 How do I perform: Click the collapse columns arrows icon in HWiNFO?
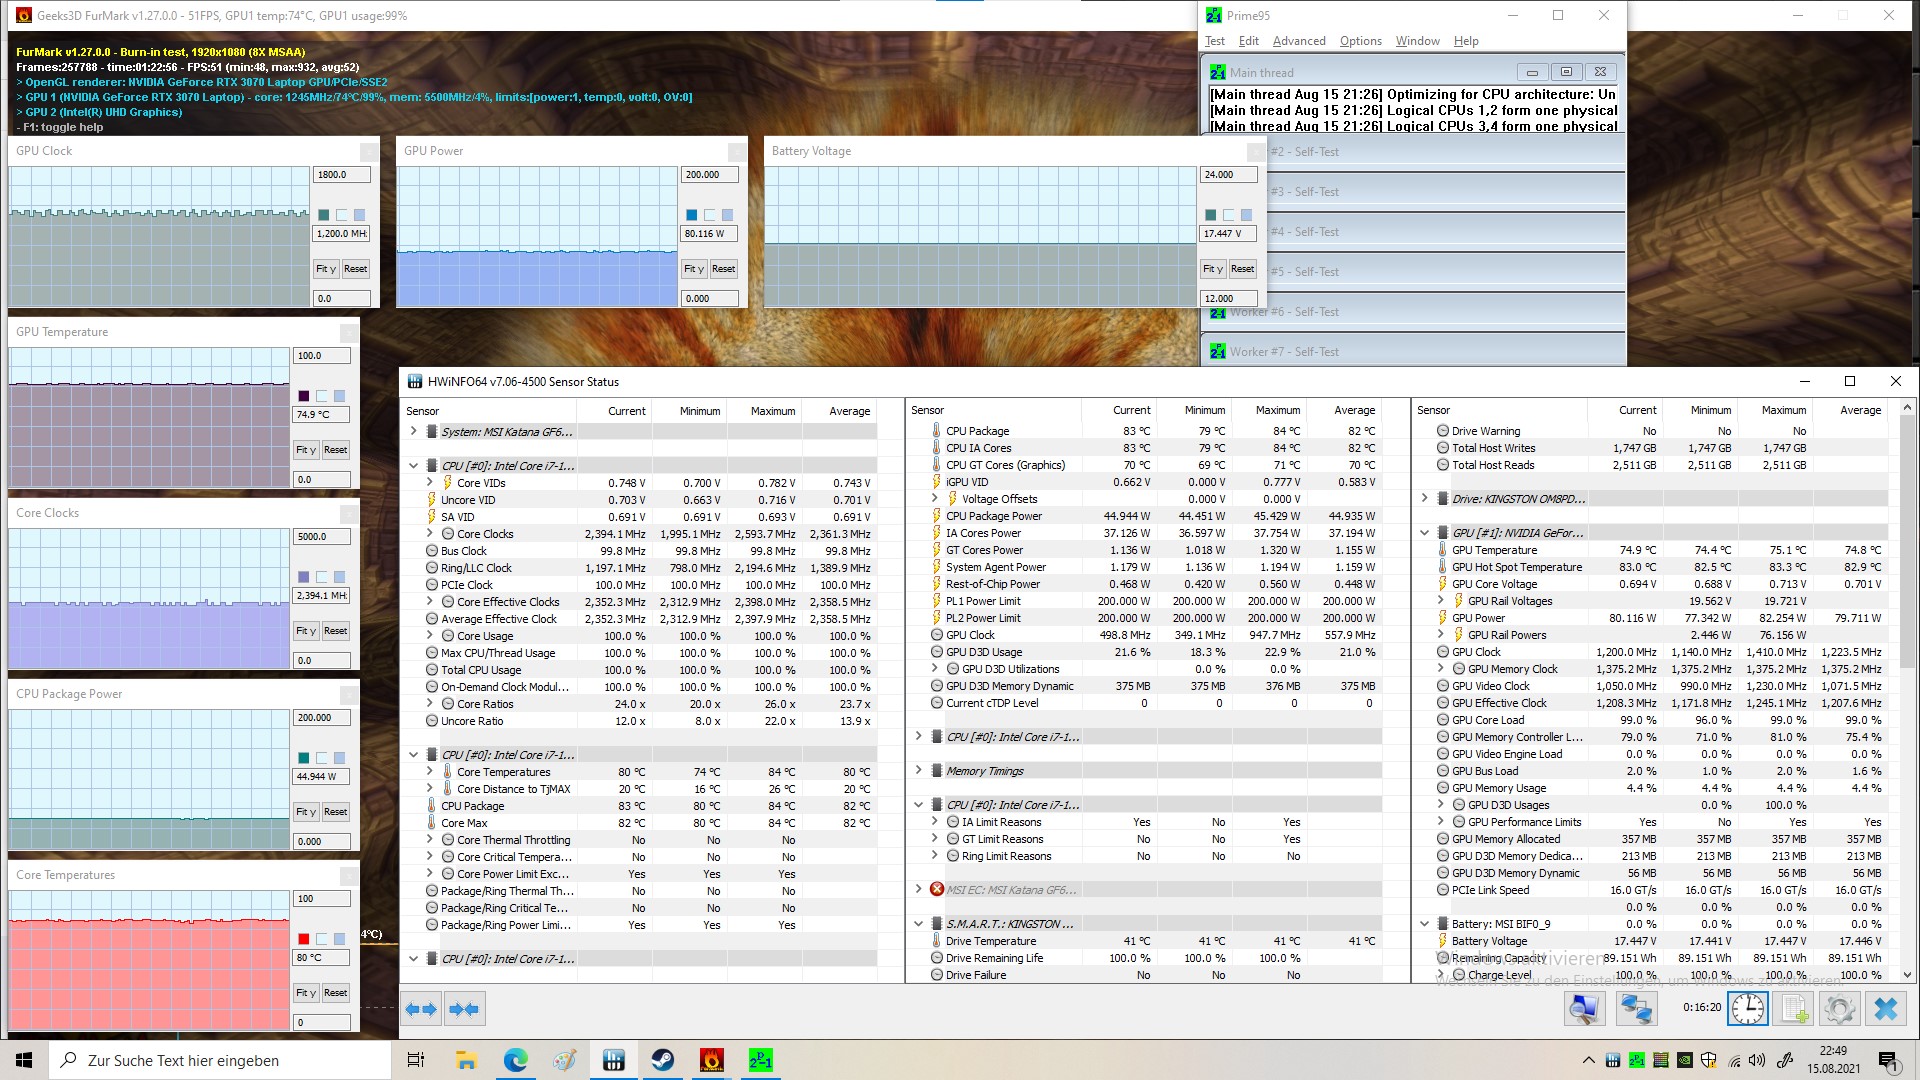tap(464, 1009)
